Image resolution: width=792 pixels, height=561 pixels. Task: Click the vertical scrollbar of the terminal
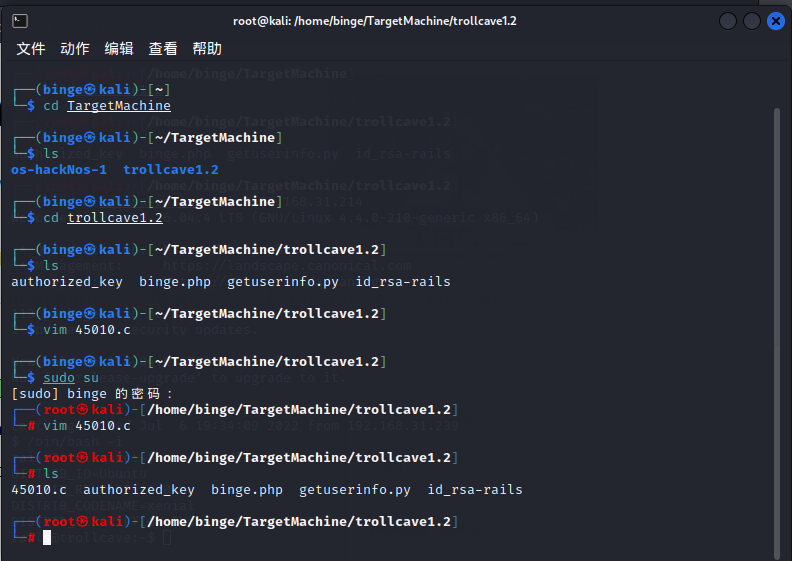777,333
